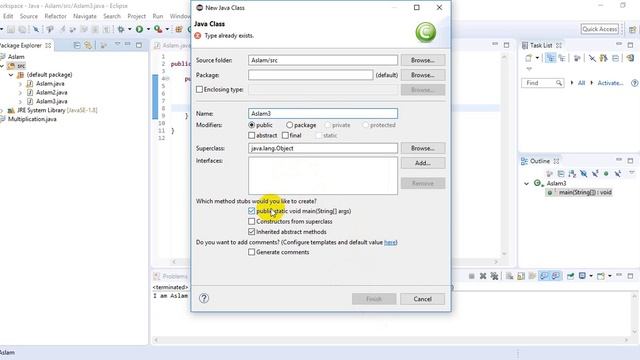
Task: Select Multiplication.java in the Package Explorer
Action: 32,119
